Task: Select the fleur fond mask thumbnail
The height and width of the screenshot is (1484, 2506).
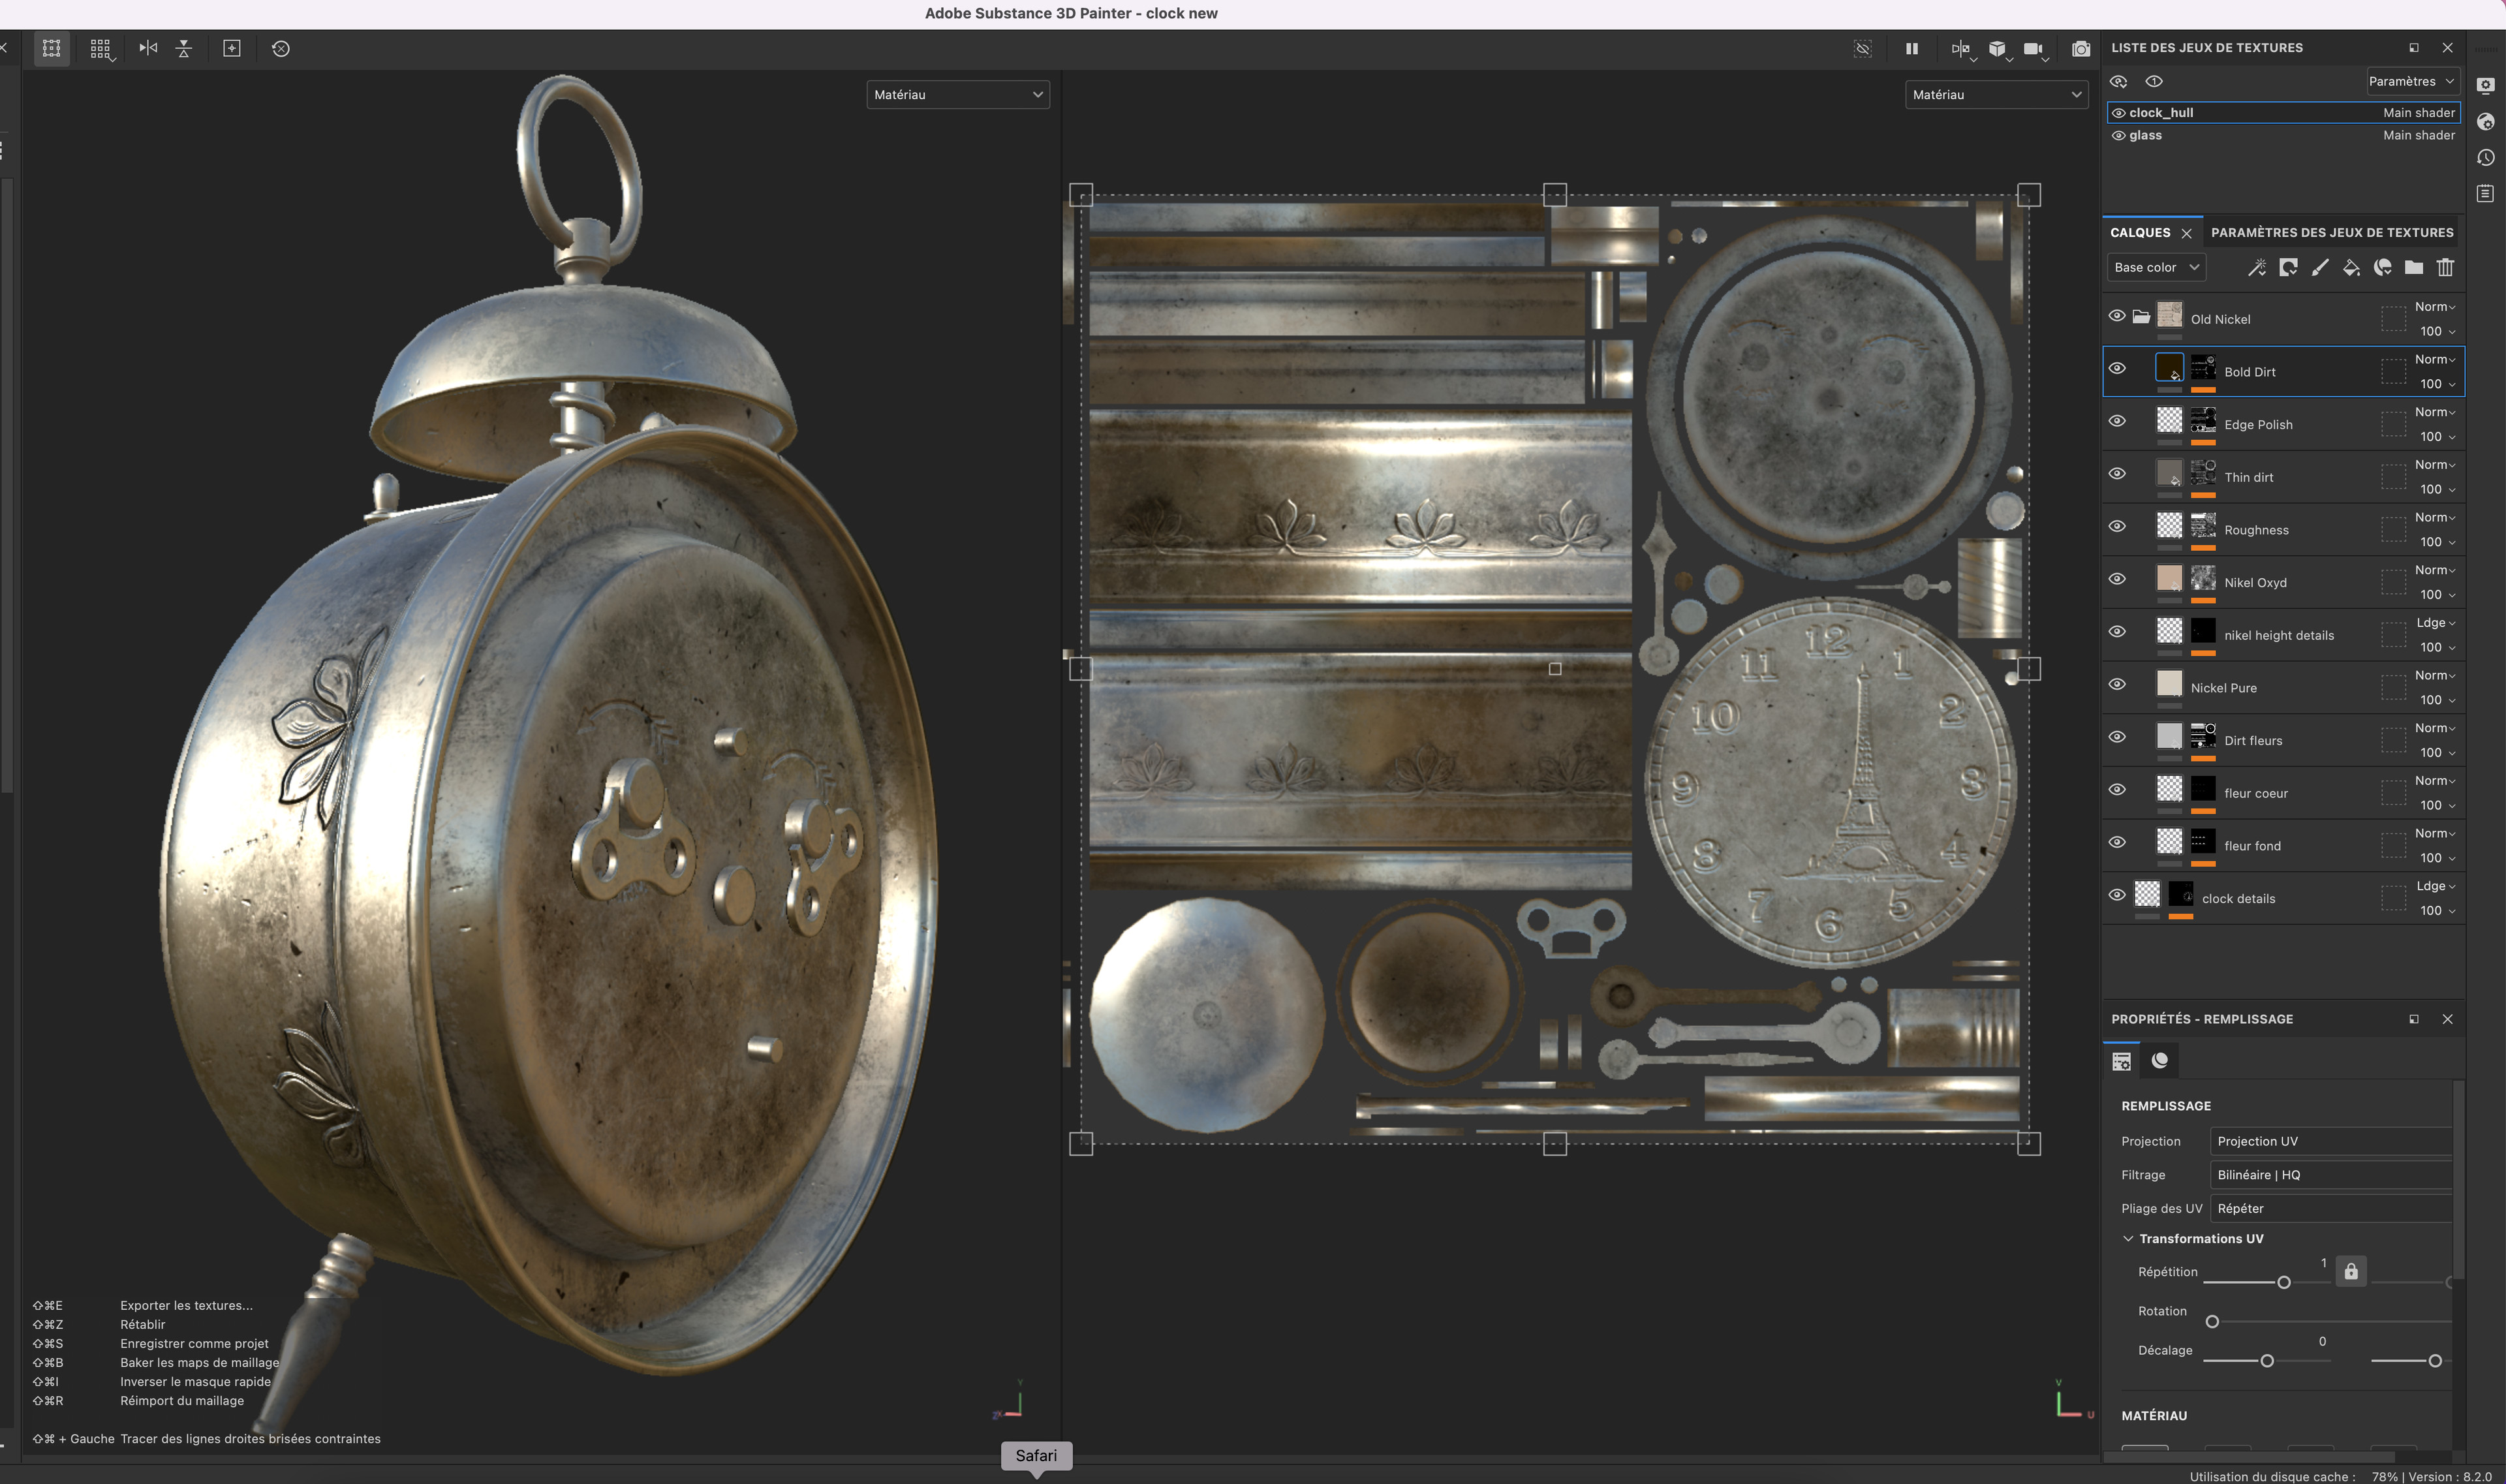Action: pyautogui.click(x=2203, y=840)
